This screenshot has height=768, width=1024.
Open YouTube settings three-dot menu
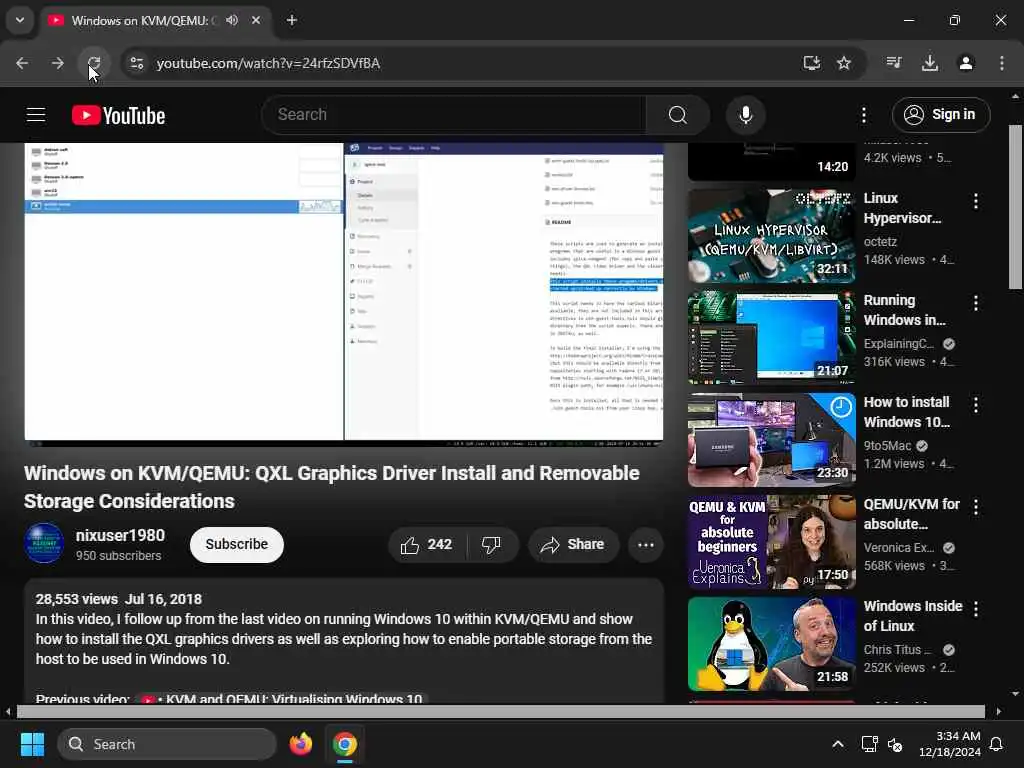(x=863, y=115)
